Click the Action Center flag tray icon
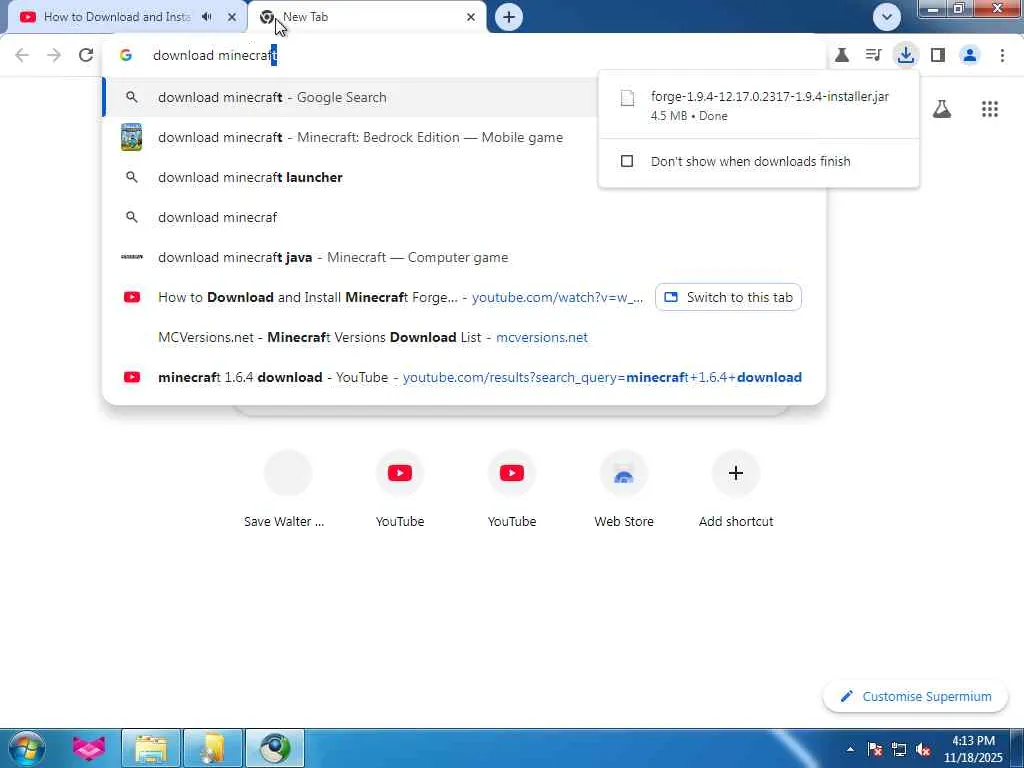The image size is (1024, 768). pyautogui.click(x=874, y=749)
